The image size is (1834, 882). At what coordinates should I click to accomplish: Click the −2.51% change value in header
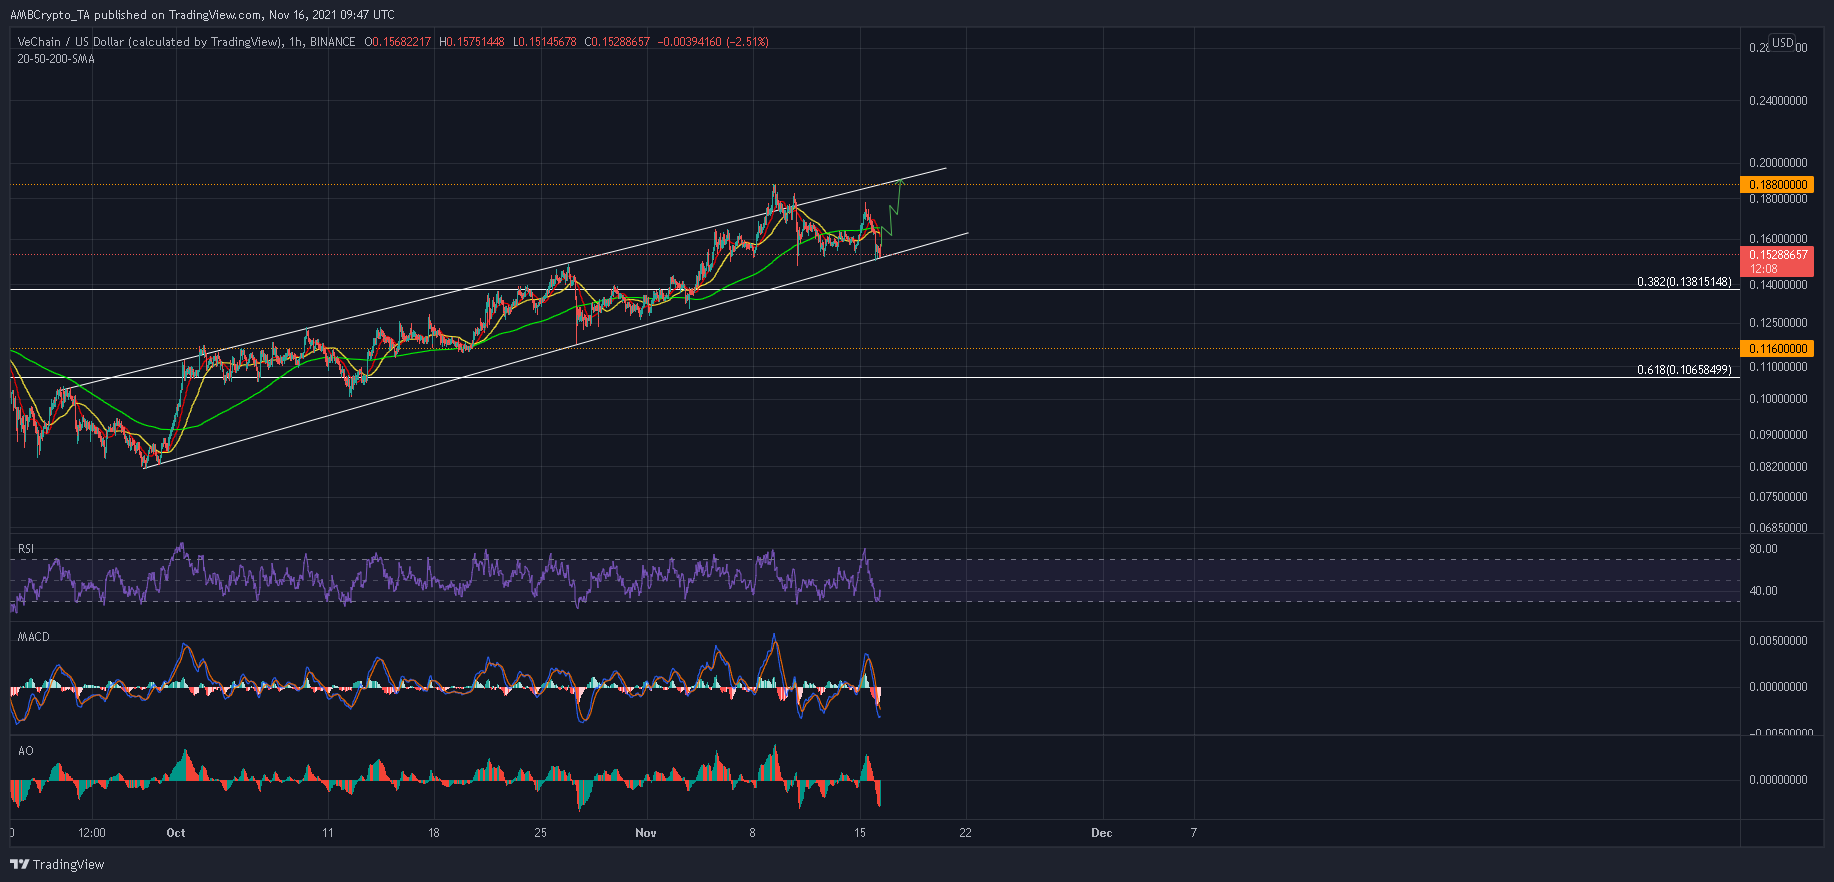(x=748, y=42)
